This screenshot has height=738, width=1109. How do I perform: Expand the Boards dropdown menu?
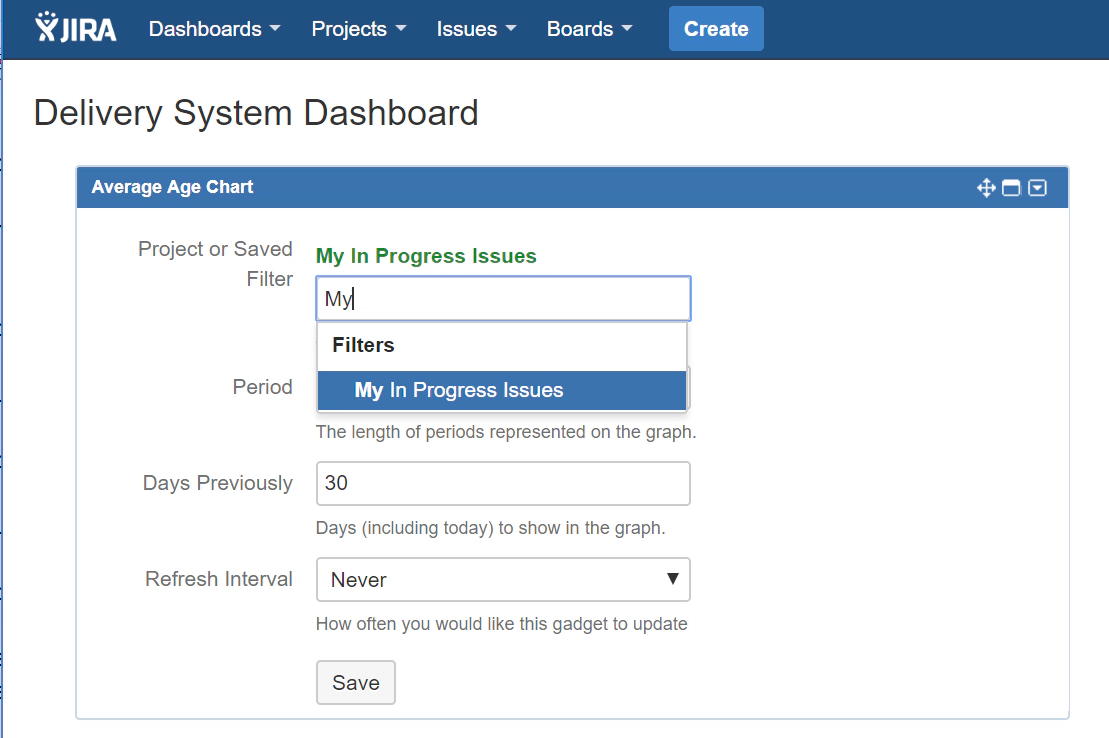click(589, 29)
